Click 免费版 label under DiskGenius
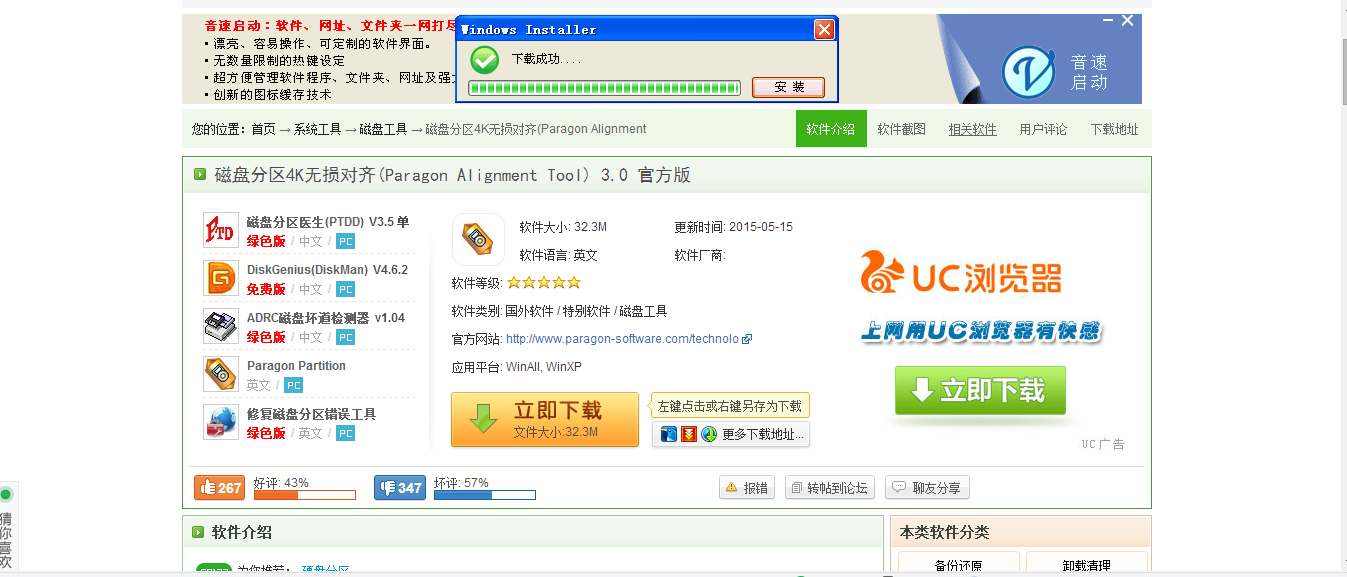 pos(266,289)
